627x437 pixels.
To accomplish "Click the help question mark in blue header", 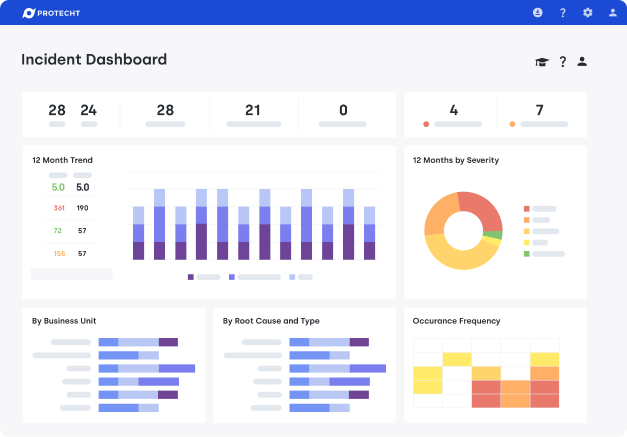I will pyautogui.click(x=563, y=13).
